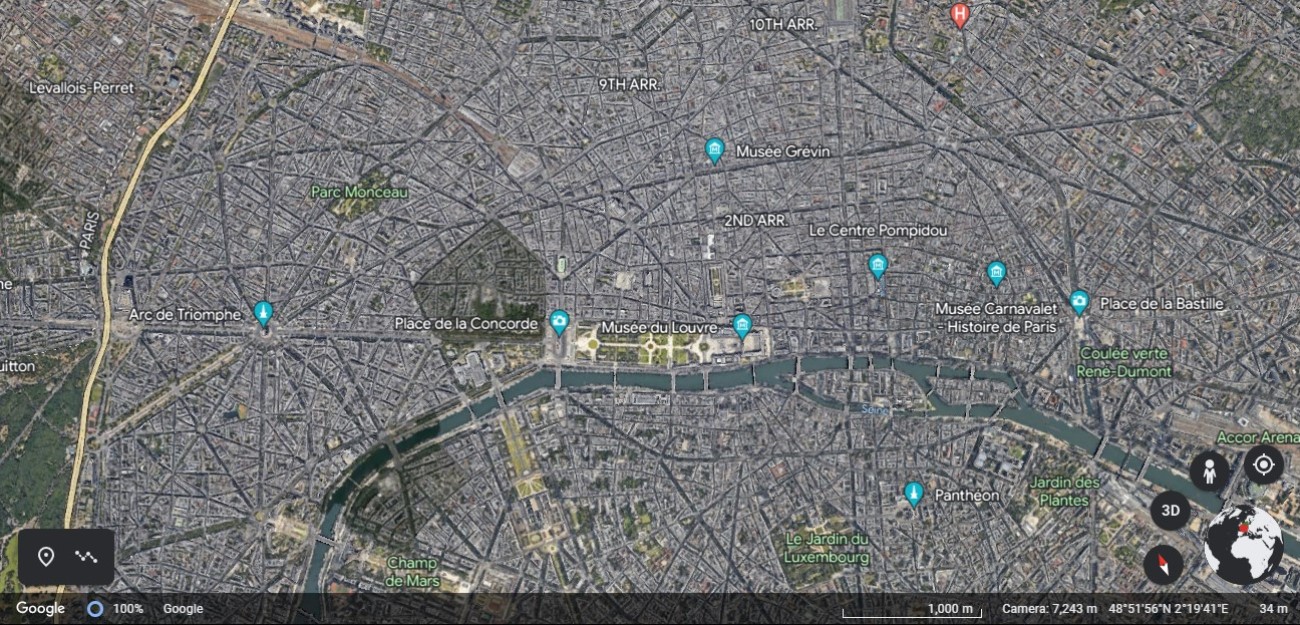Click the Place de la Bastille camera pin

pos(1079,301)
